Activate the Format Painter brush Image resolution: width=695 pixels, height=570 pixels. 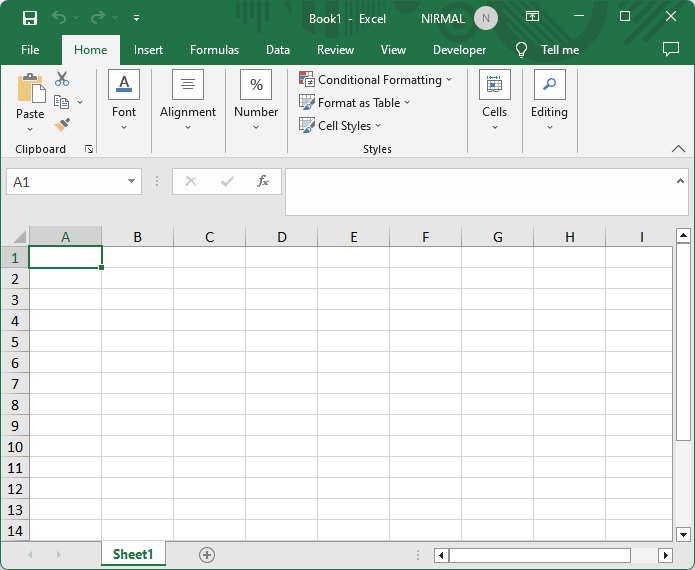point(62,125)
